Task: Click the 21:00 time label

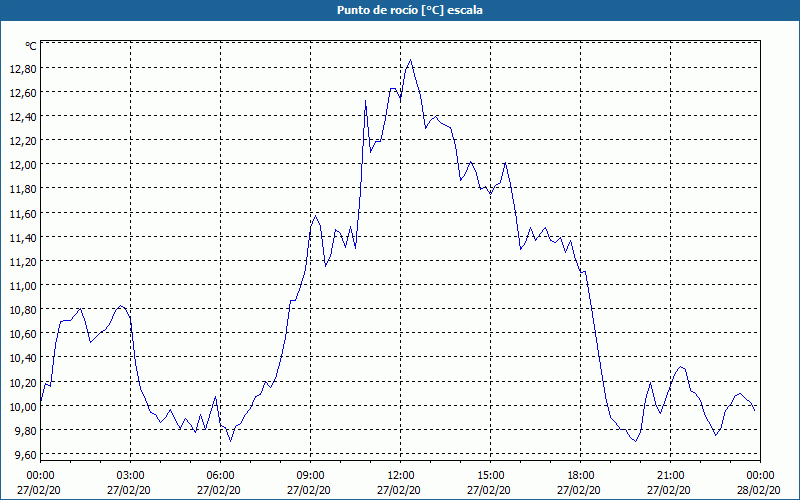Action: (670, 476)
